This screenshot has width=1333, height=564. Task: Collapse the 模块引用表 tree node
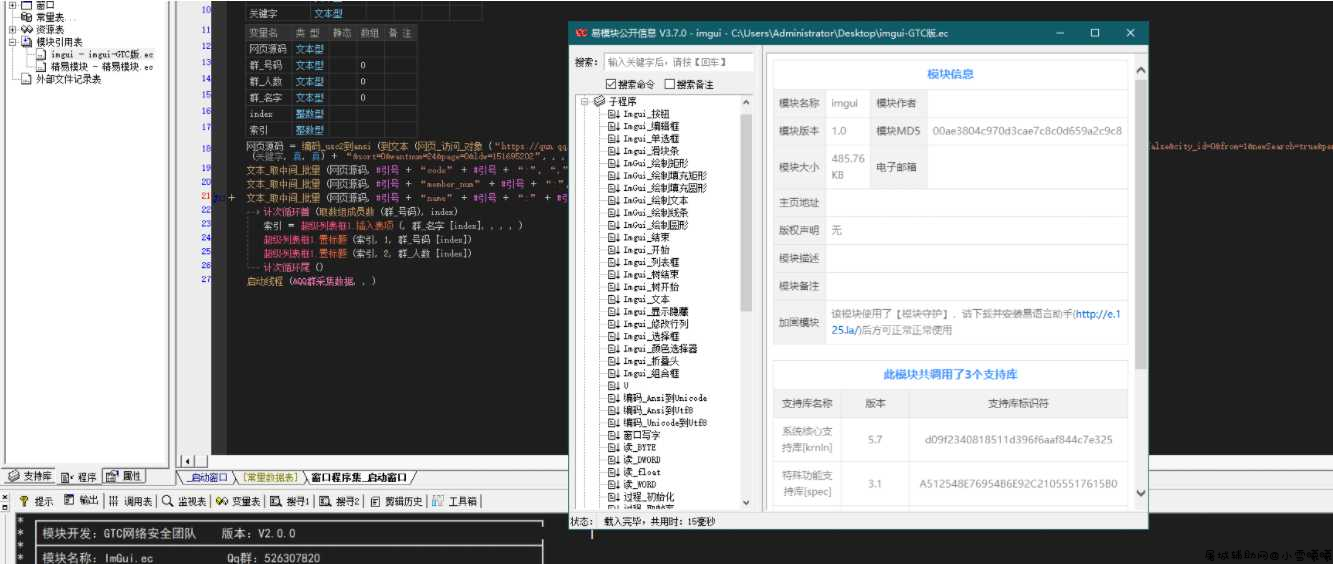pyautogui.click(x=13, y=42)
